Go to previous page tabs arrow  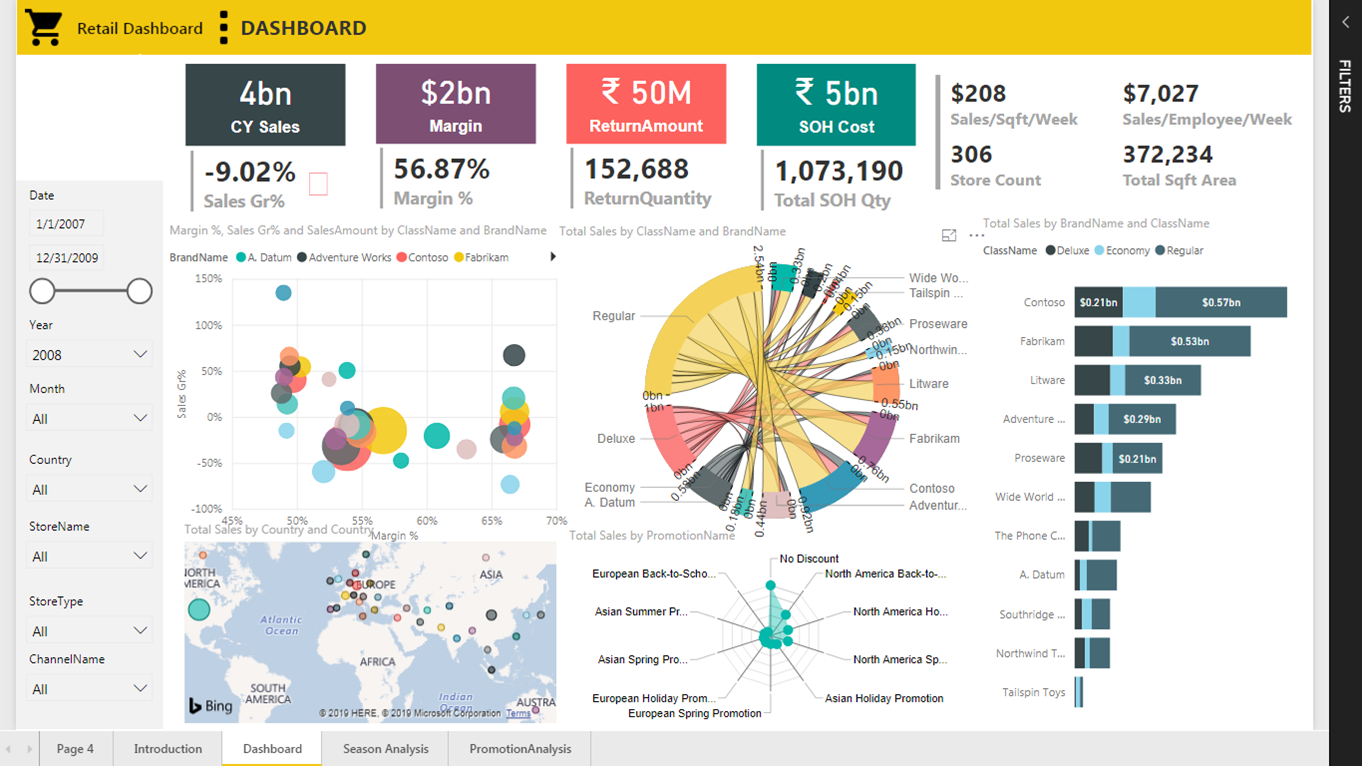[8, 749]
